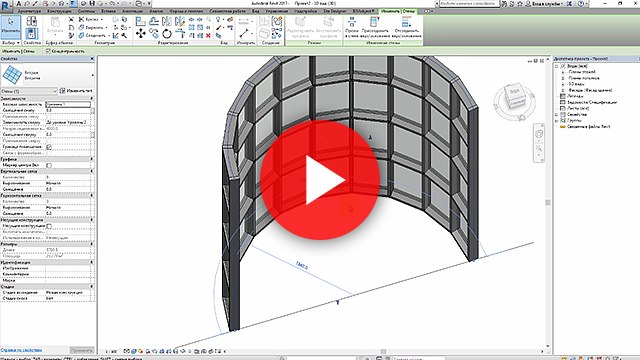Screen dimensions: 640x360
Task: Click the Базовая зависимость value field
Action: [x=68, y=104]
